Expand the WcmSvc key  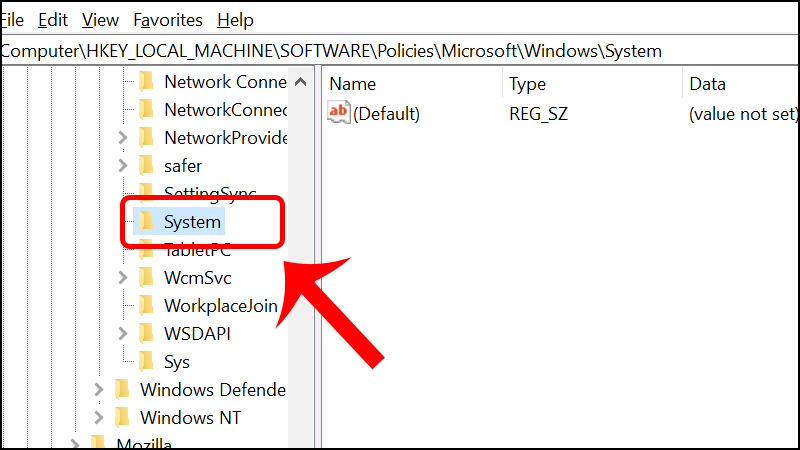[122, 278]
